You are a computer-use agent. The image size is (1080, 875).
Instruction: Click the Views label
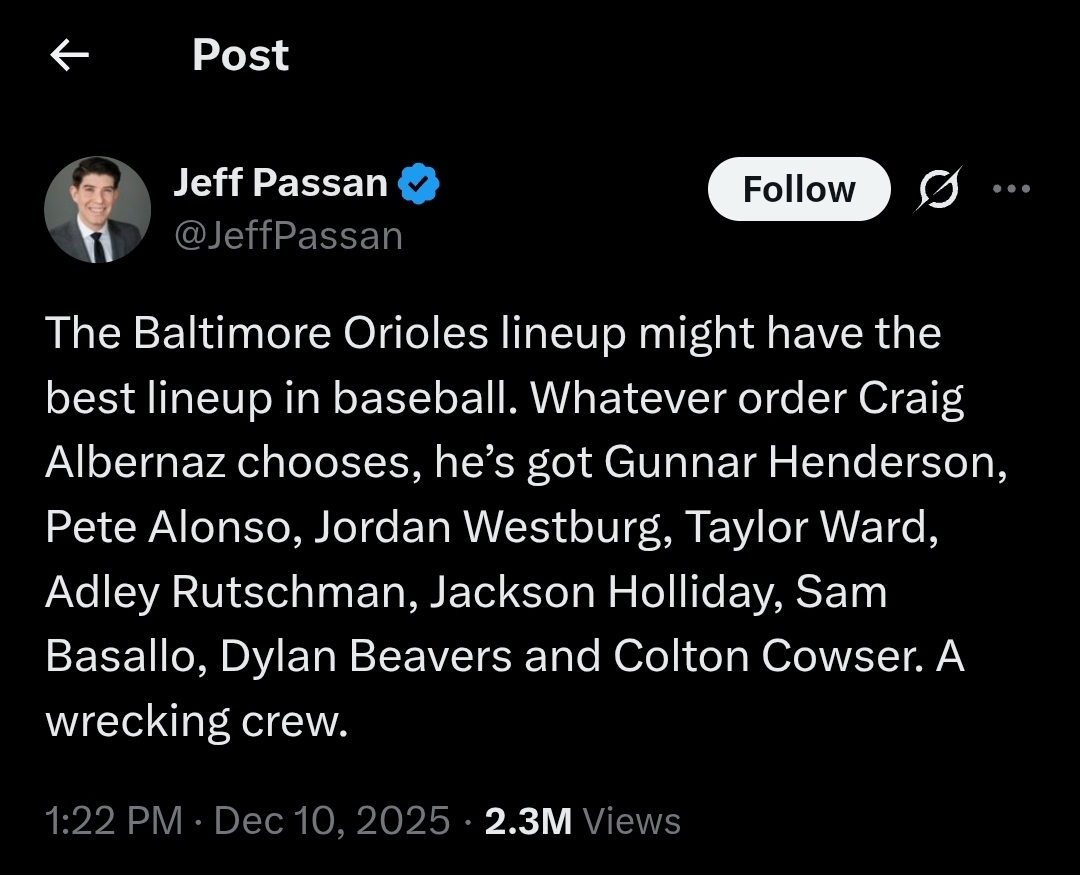tap(632, 821)
